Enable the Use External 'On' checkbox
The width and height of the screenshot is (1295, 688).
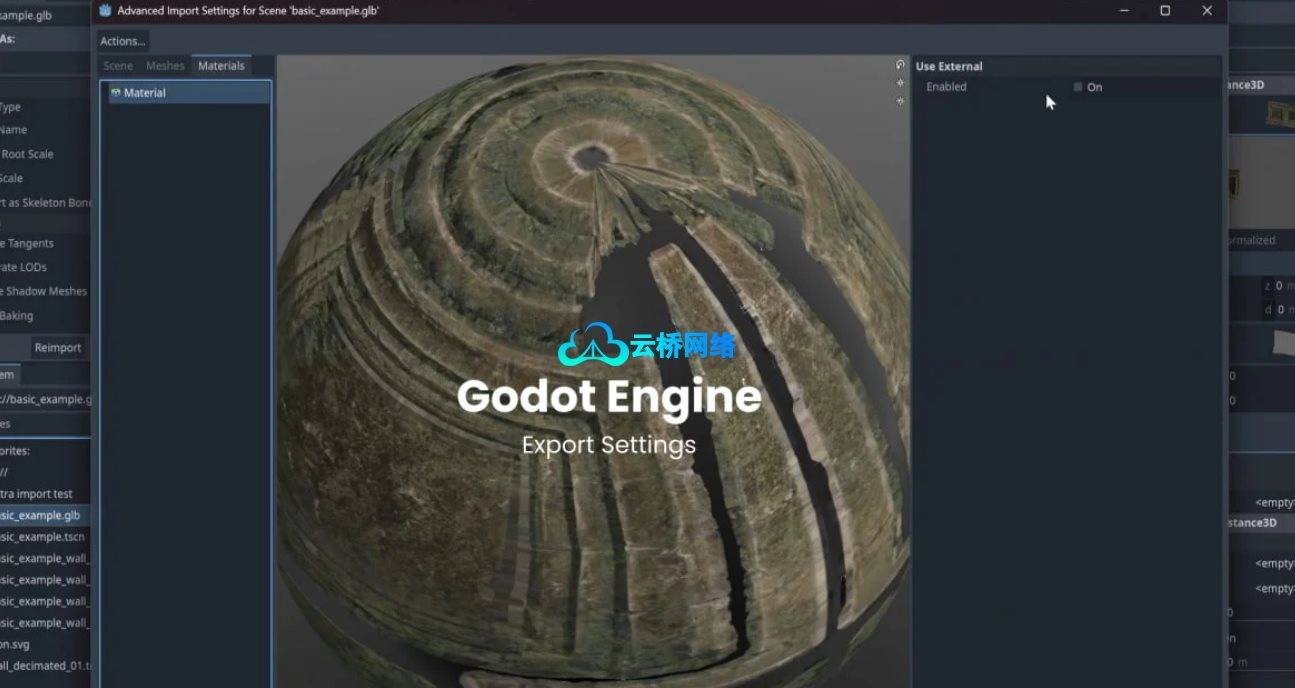(x=1078, y=87)
